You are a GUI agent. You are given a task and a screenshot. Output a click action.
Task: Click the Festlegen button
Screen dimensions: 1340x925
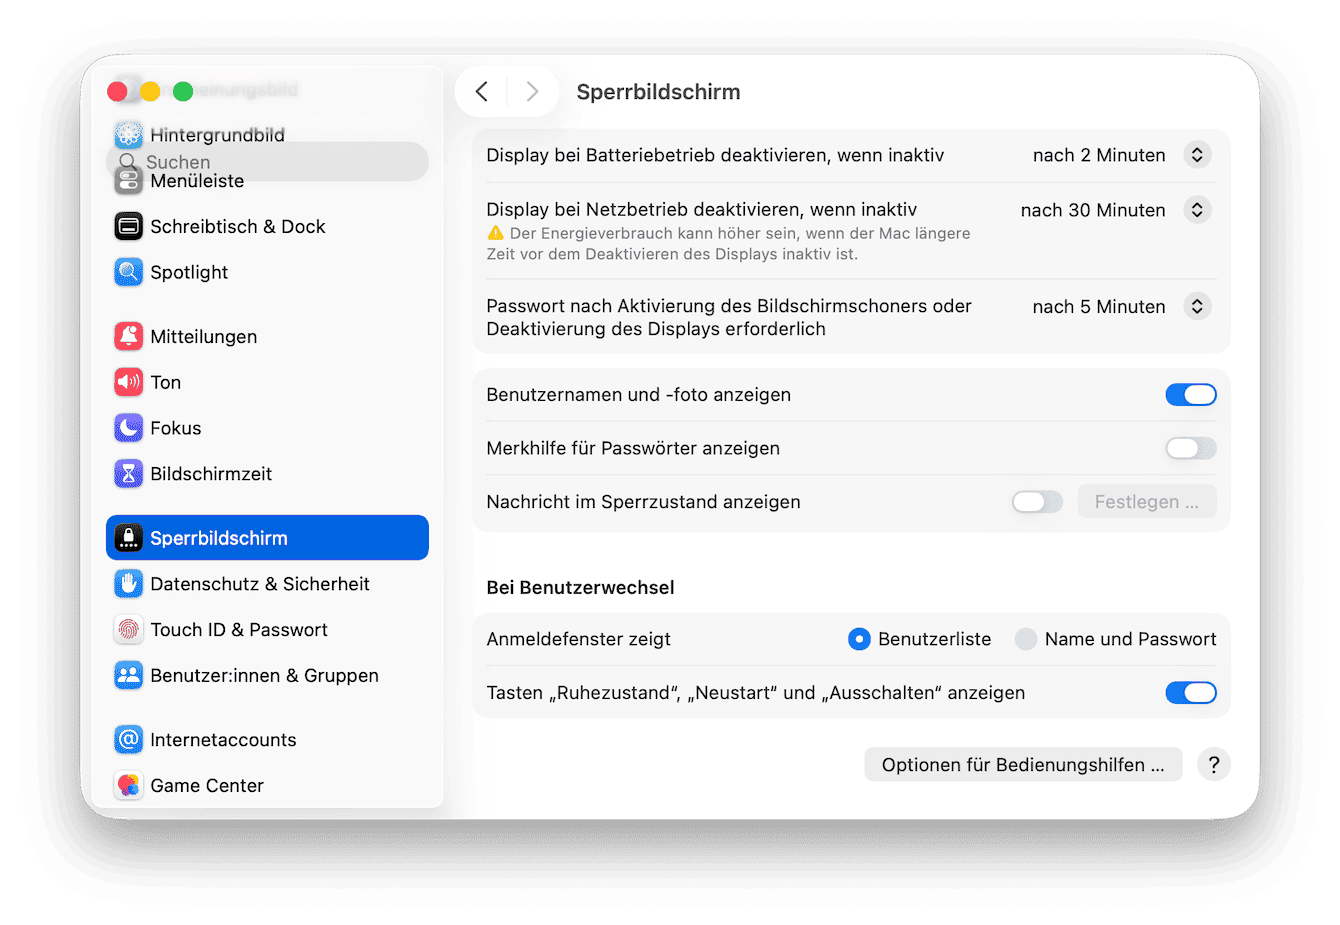tap(1147, 502)
